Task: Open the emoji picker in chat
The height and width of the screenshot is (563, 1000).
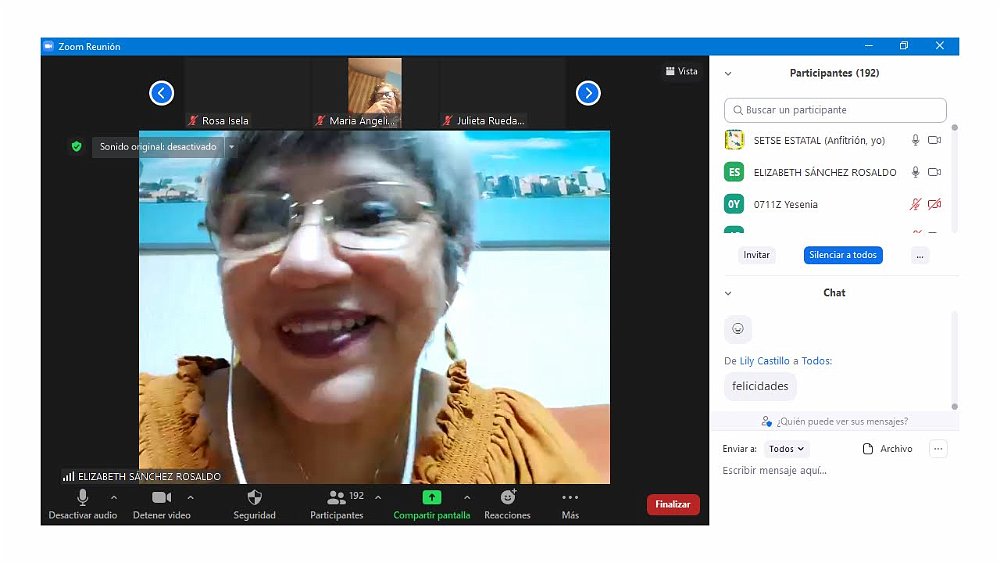Action: (x=738, y=329)
